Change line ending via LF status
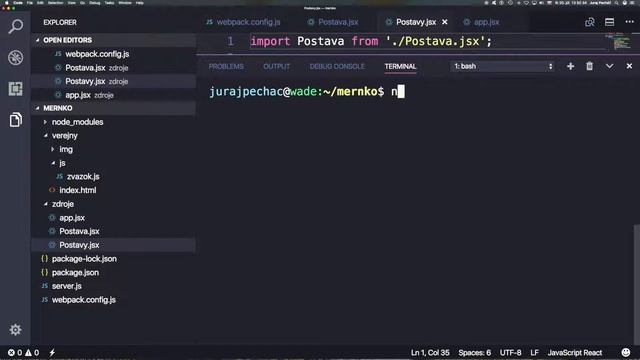The image size is (640, 360). click(534, 353)
